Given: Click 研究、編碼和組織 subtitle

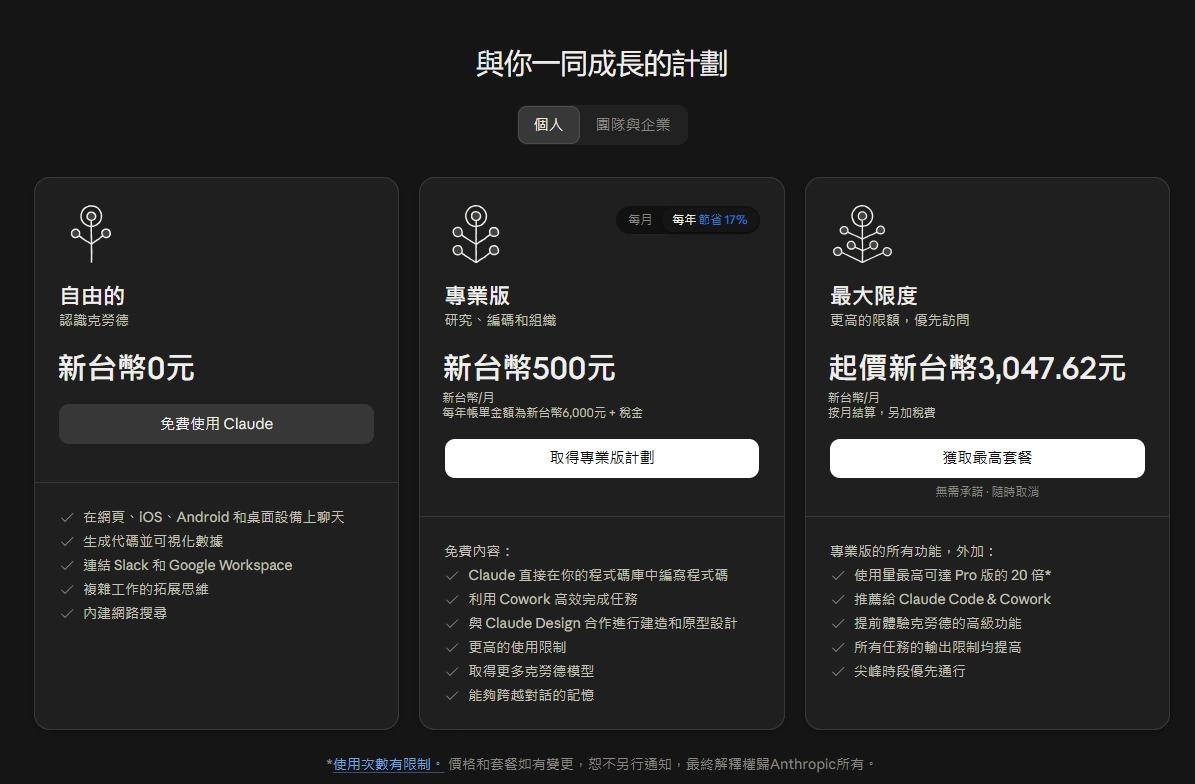Looking at the screenshot, I should tap(500, 321).
